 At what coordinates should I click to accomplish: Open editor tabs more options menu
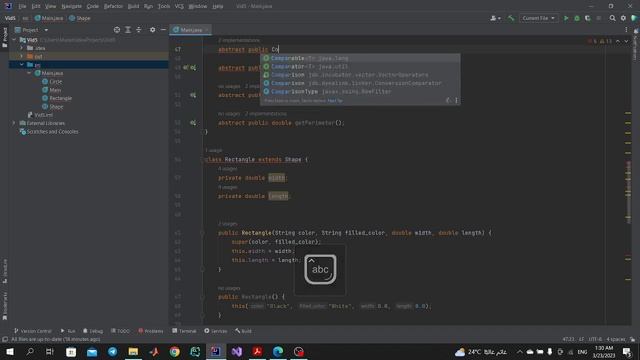(626, 30)
